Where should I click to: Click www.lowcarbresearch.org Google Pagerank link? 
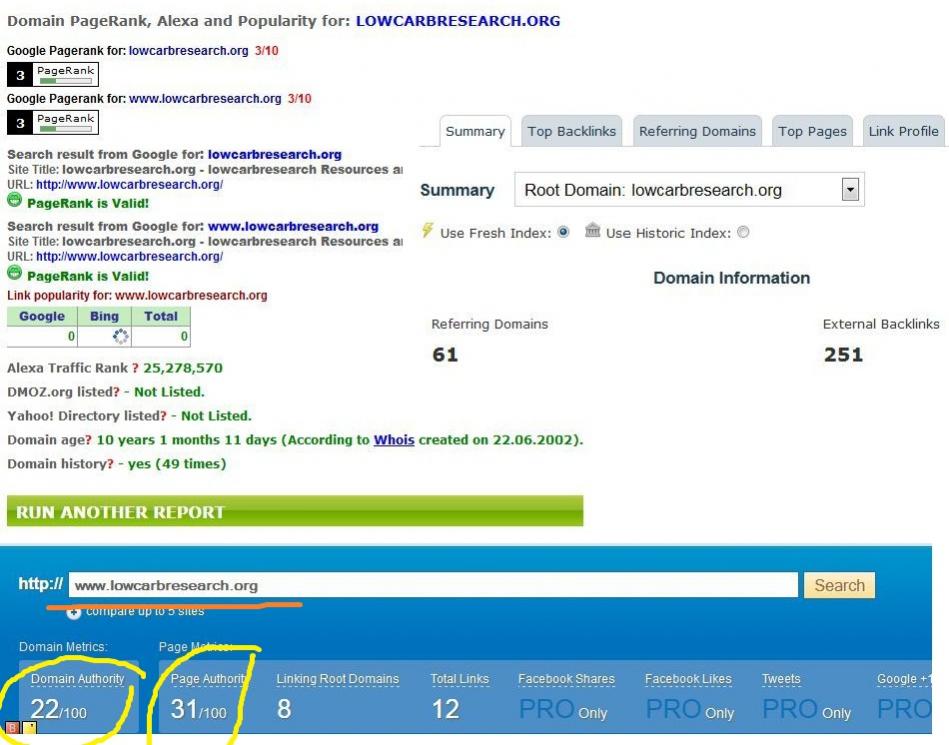point(205,99)
